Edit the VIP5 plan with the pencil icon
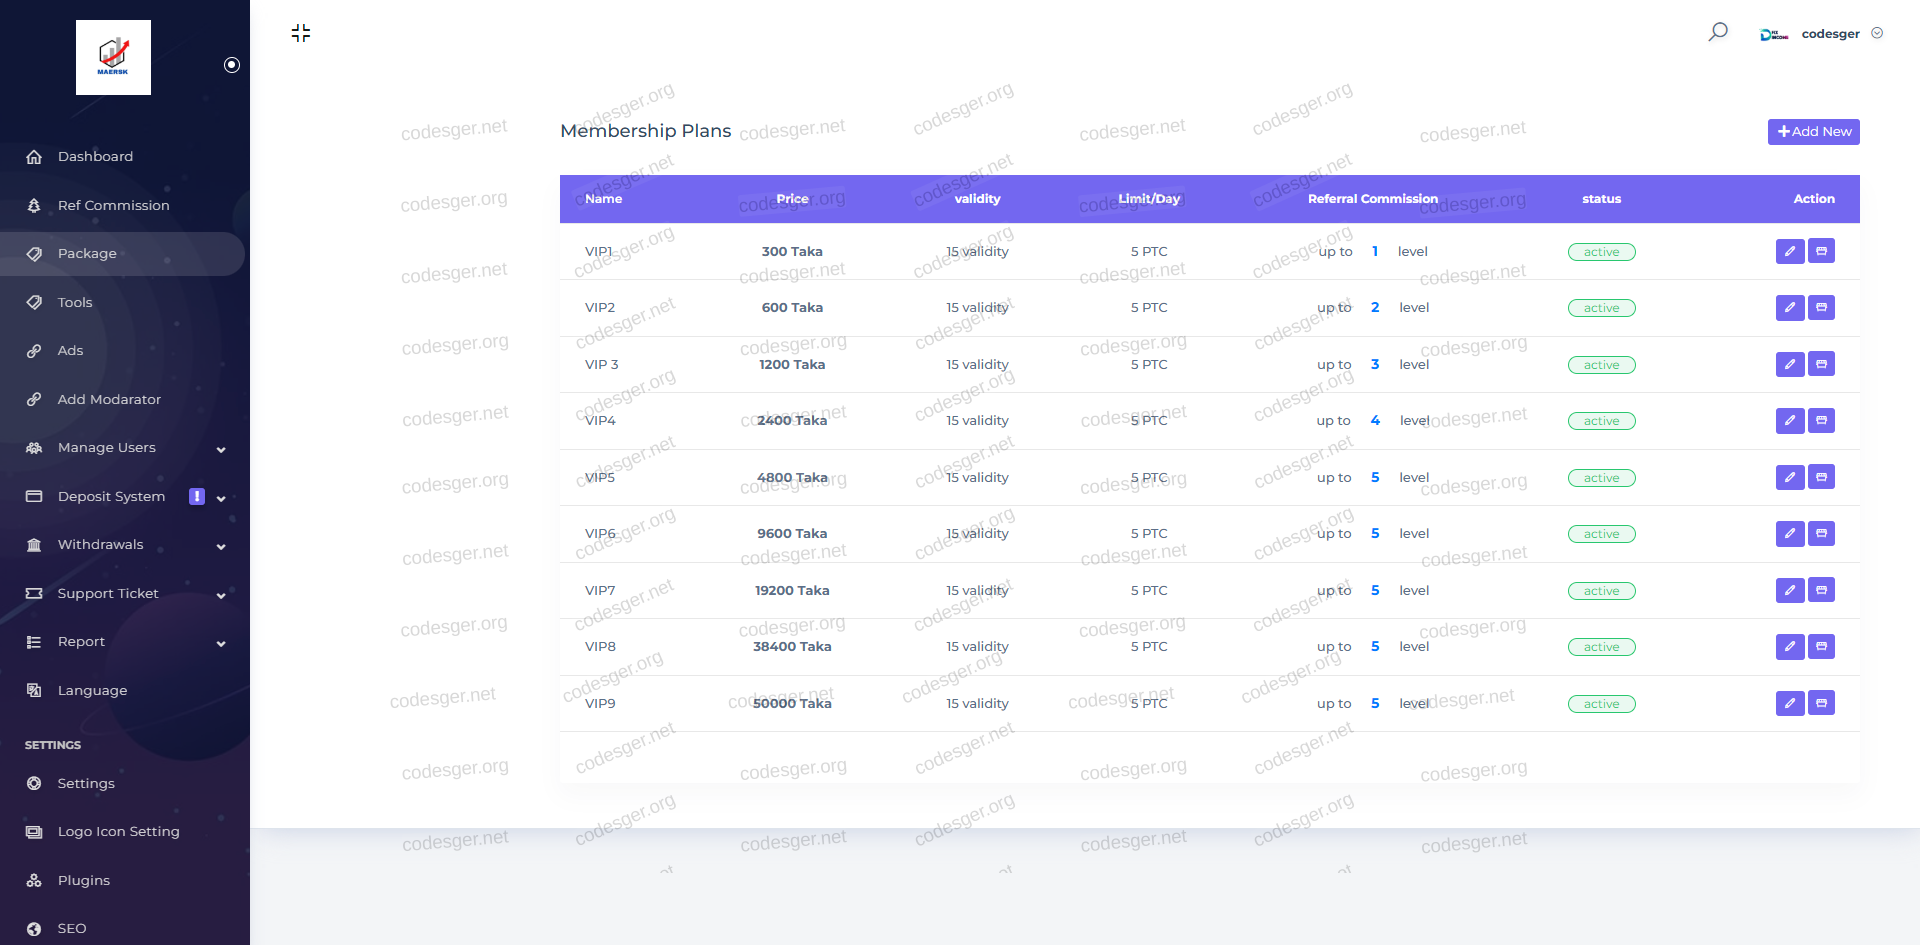This screenshot has height=945, width=1920. (1789, 477)
